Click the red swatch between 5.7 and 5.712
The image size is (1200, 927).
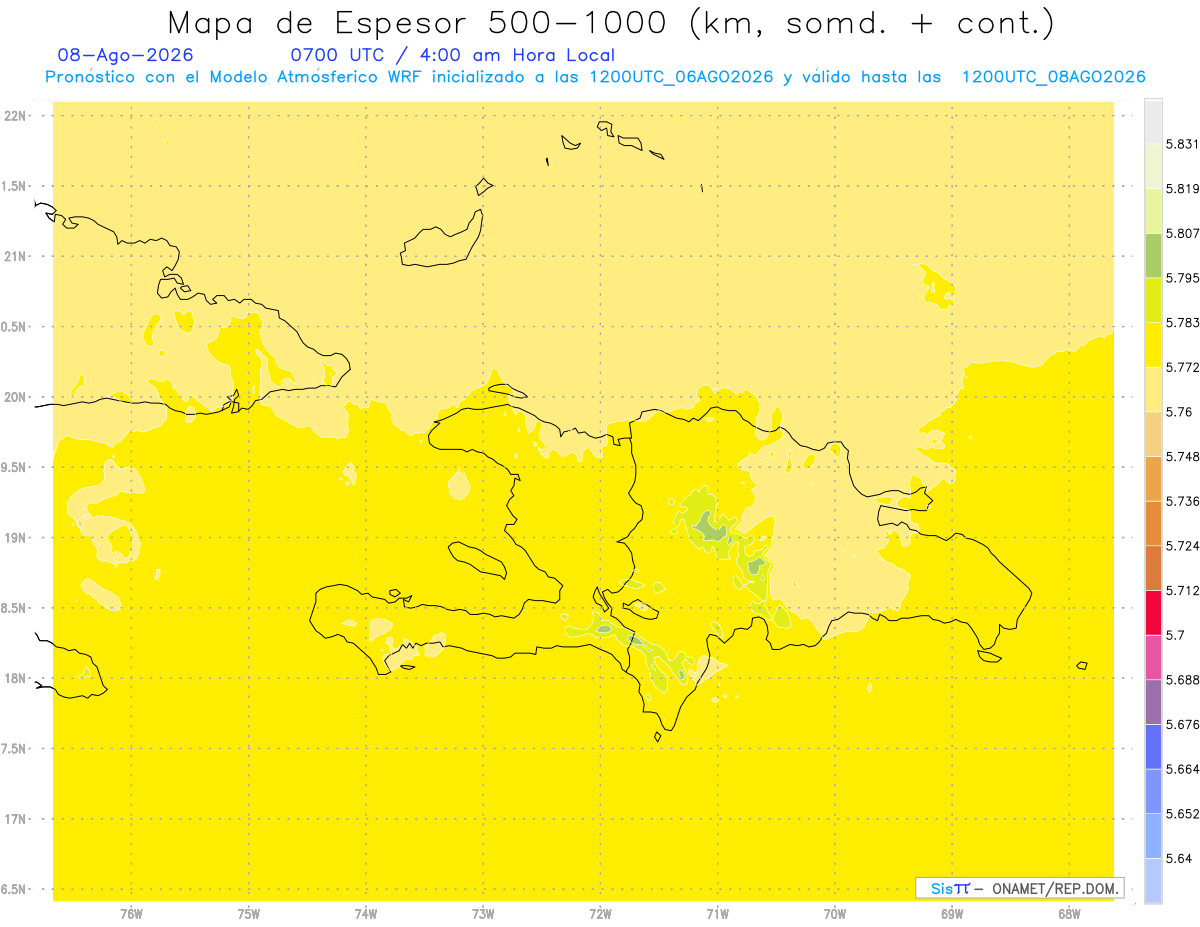point(1153,613)
